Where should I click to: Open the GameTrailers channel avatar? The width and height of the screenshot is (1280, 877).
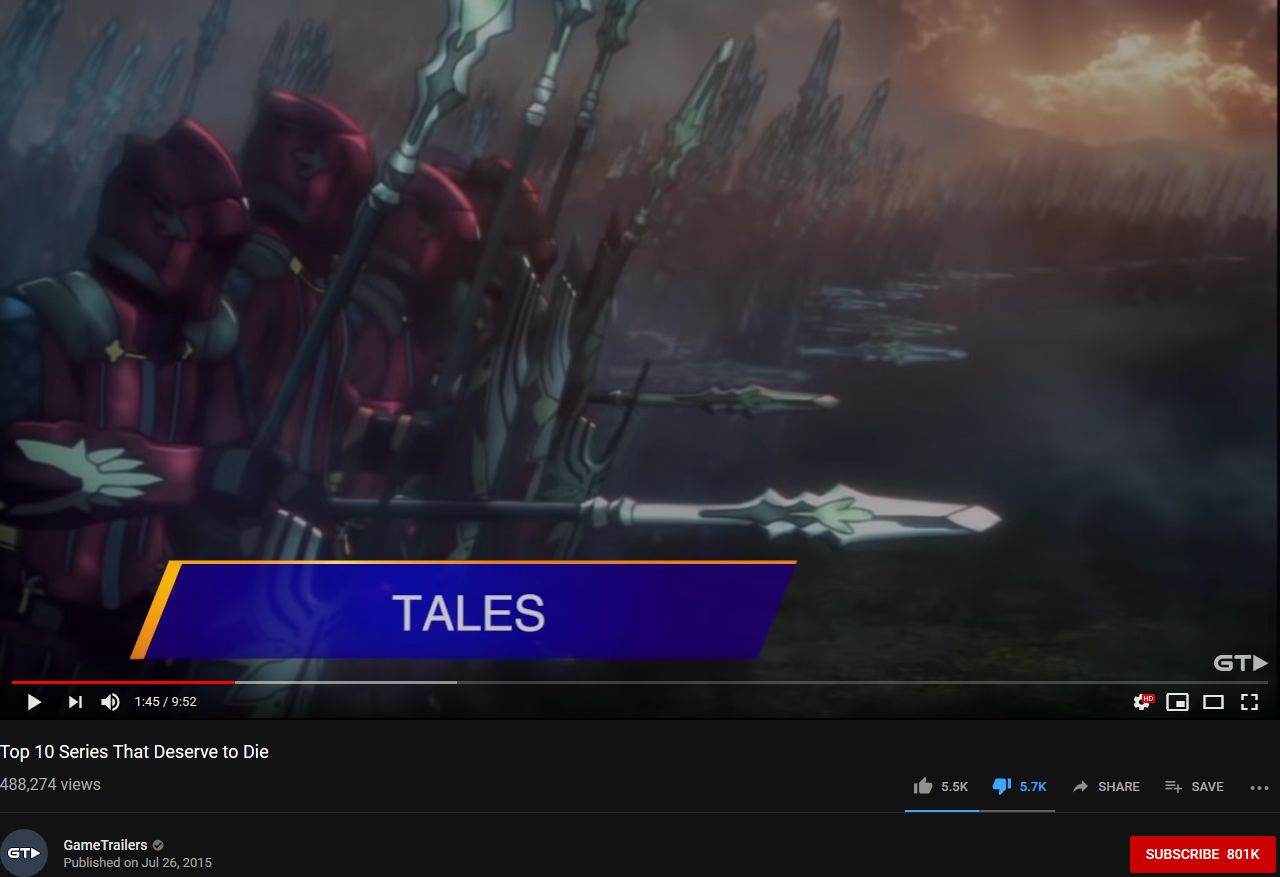pos(23,853)
